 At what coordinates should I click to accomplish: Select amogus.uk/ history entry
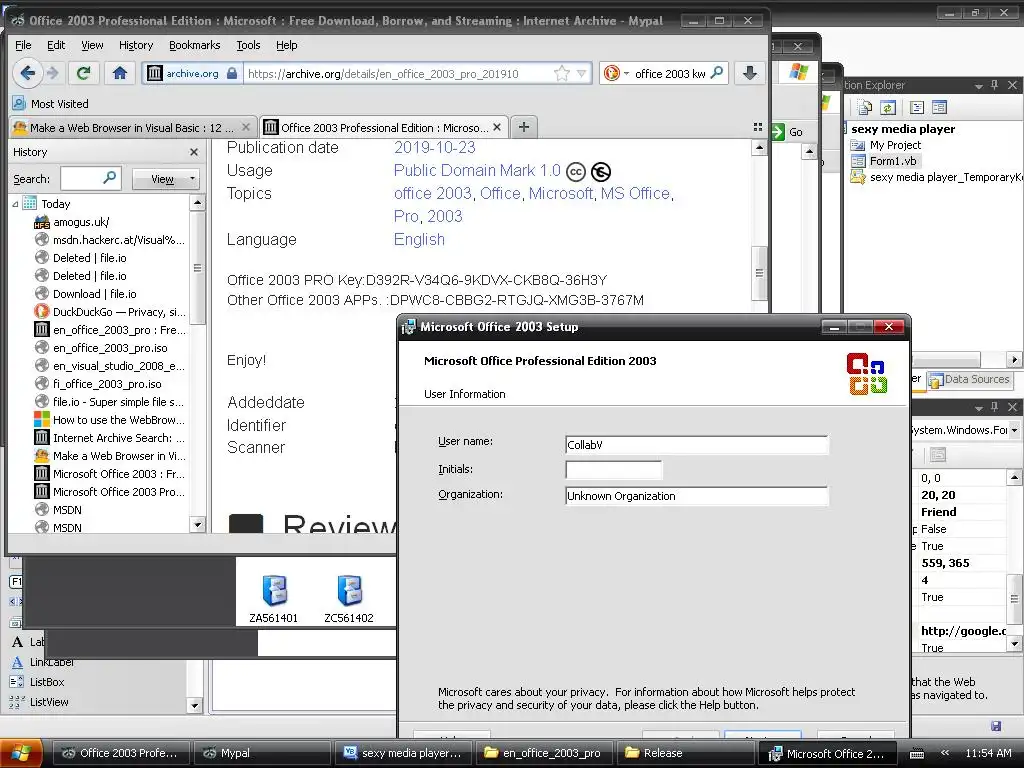tap(81, 222)
